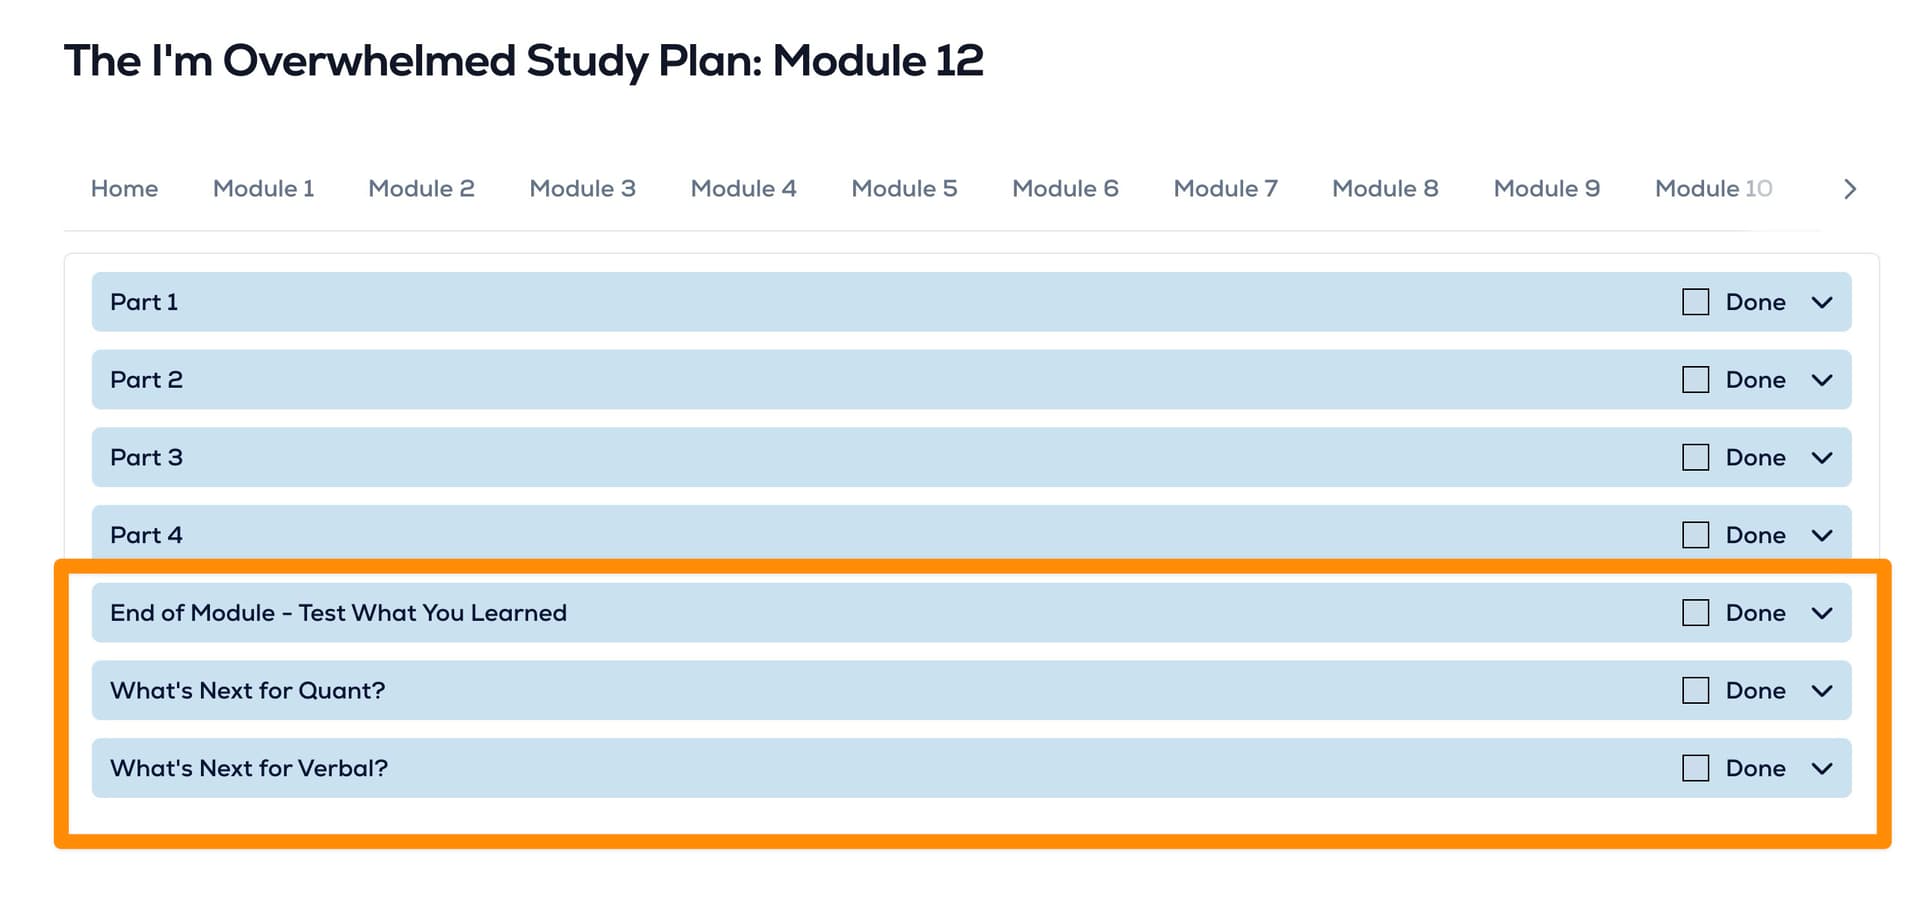The image size is (1920, 904).
Task: Expand the Part 4 chevron
Action: [1822, 535]
